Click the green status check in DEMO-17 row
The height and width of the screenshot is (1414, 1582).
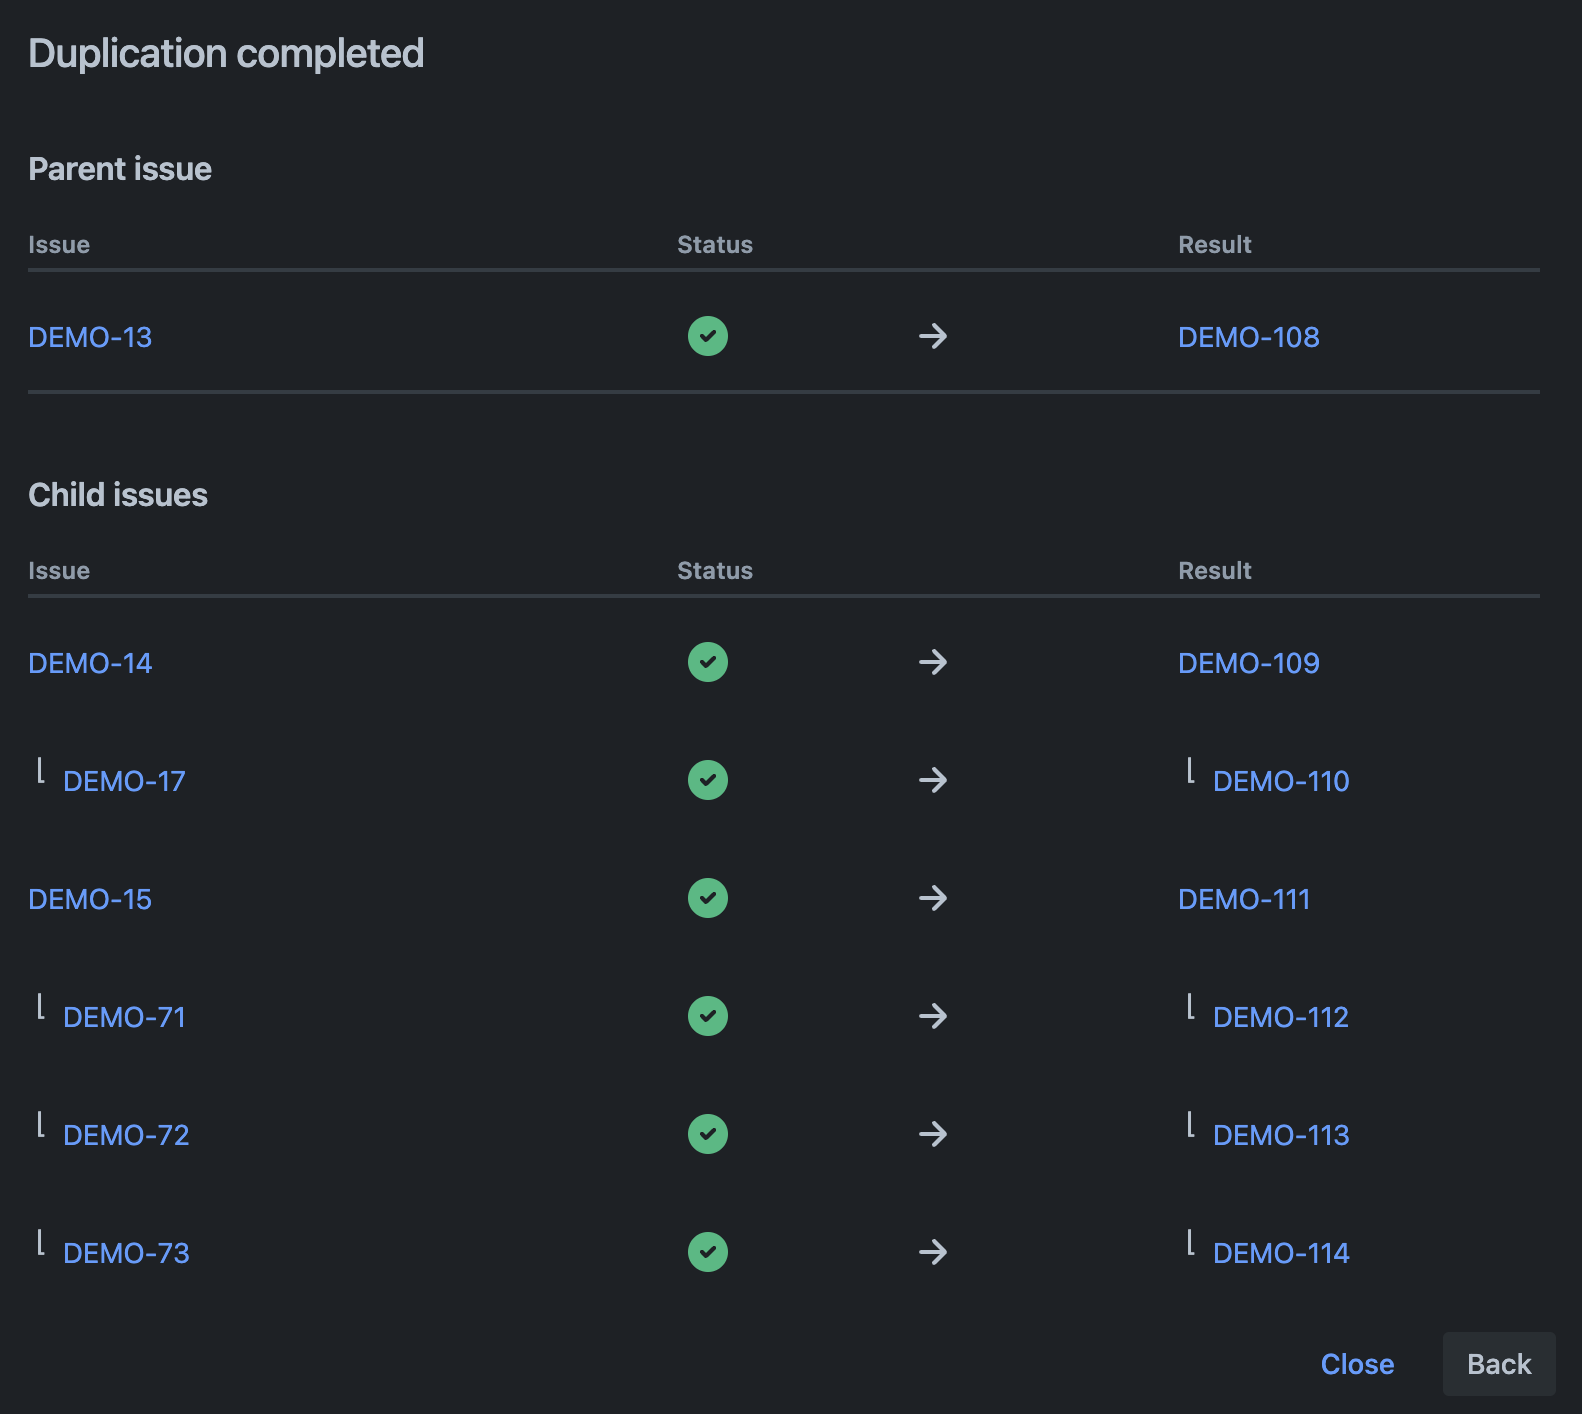click(707, 780)
